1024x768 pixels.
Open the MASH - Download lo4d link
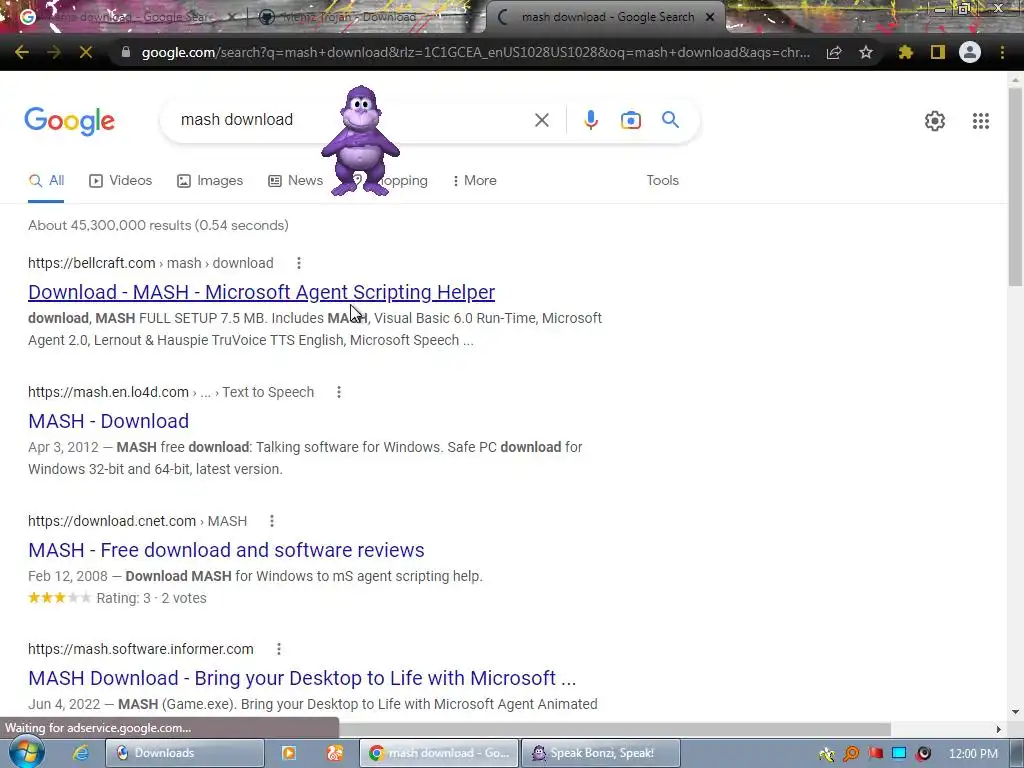tap(108, 421)
